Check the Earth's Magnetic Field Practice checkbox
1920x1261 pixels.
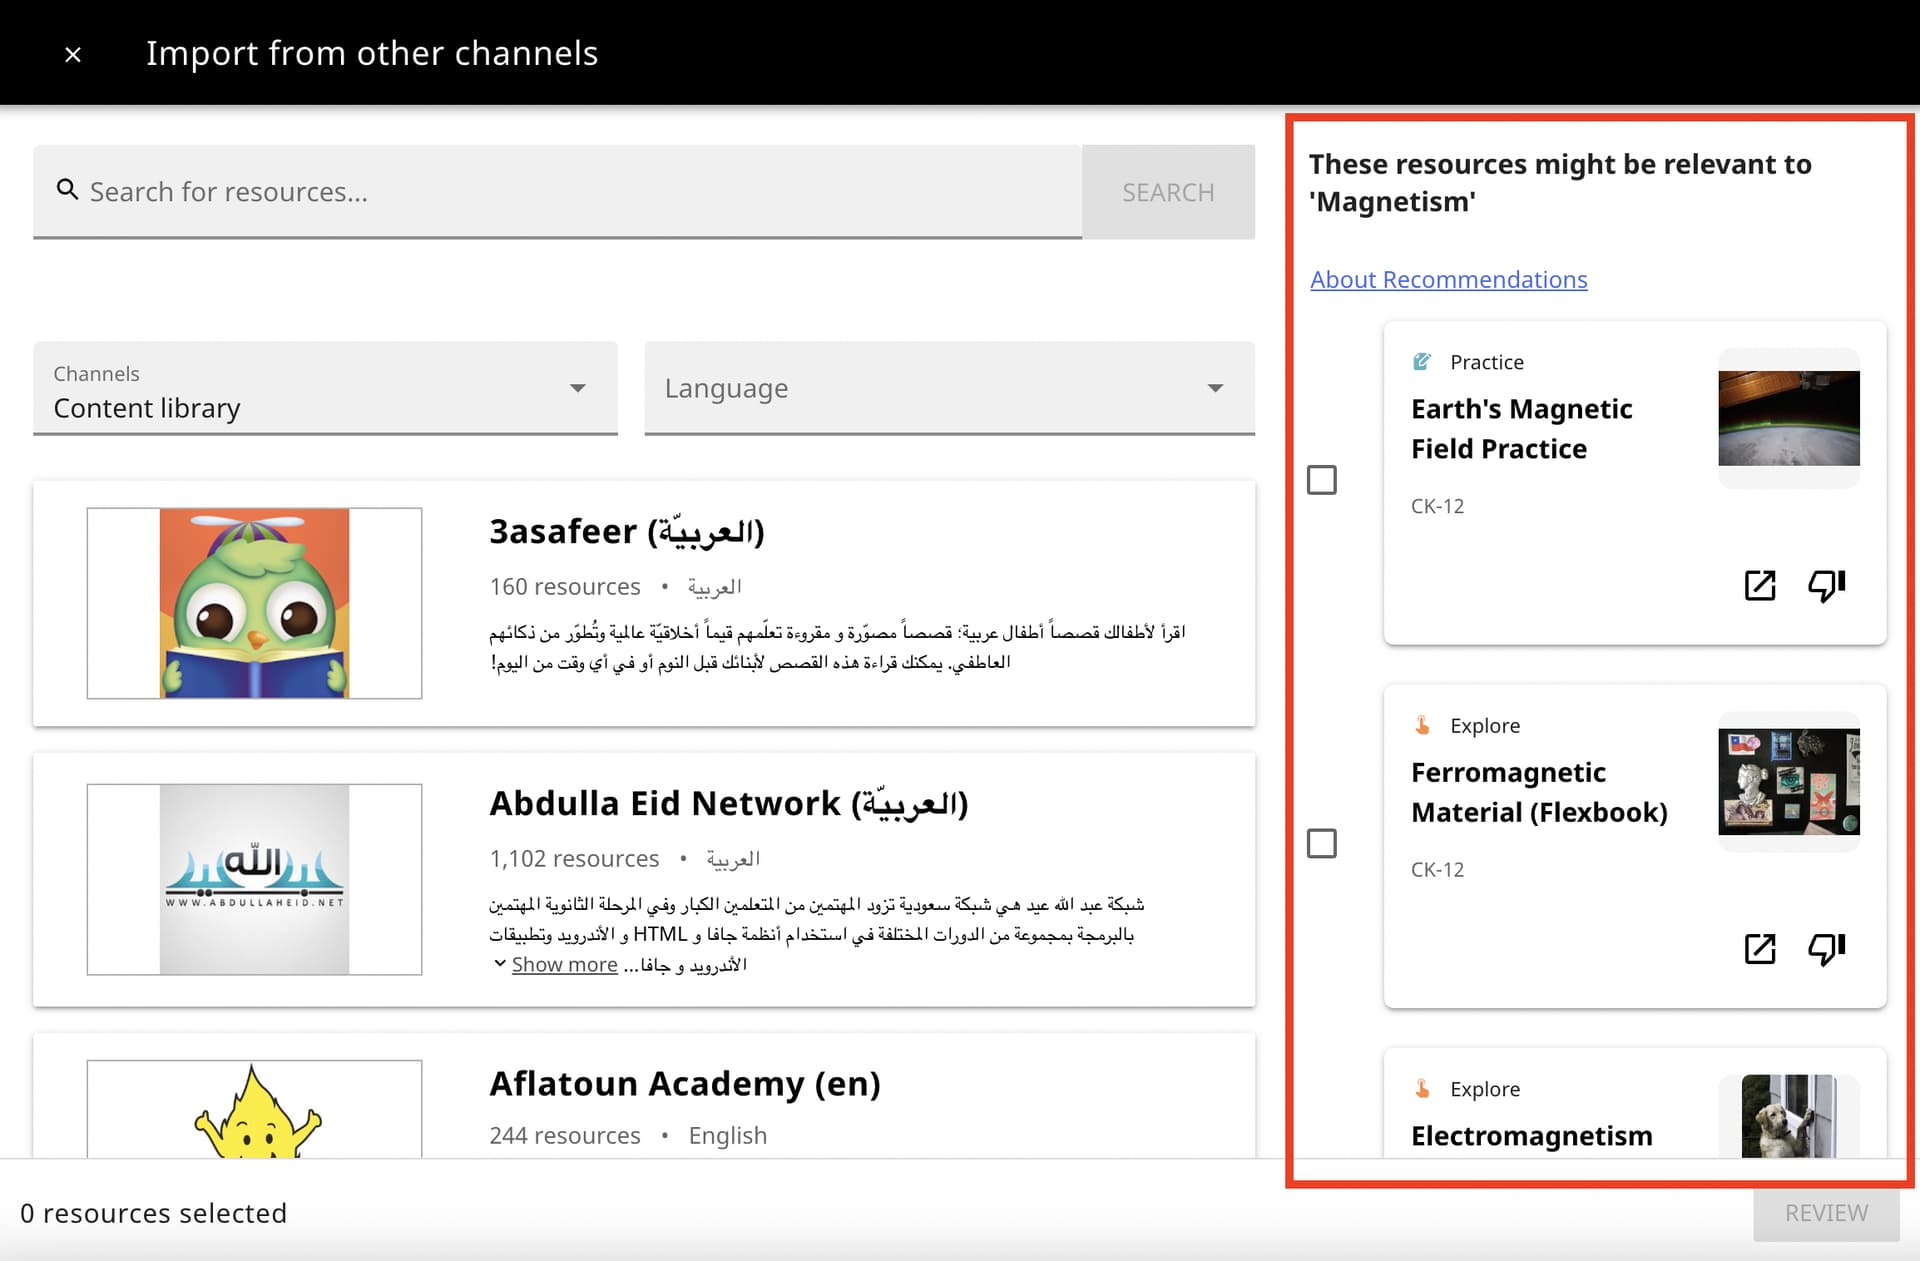1321,480
